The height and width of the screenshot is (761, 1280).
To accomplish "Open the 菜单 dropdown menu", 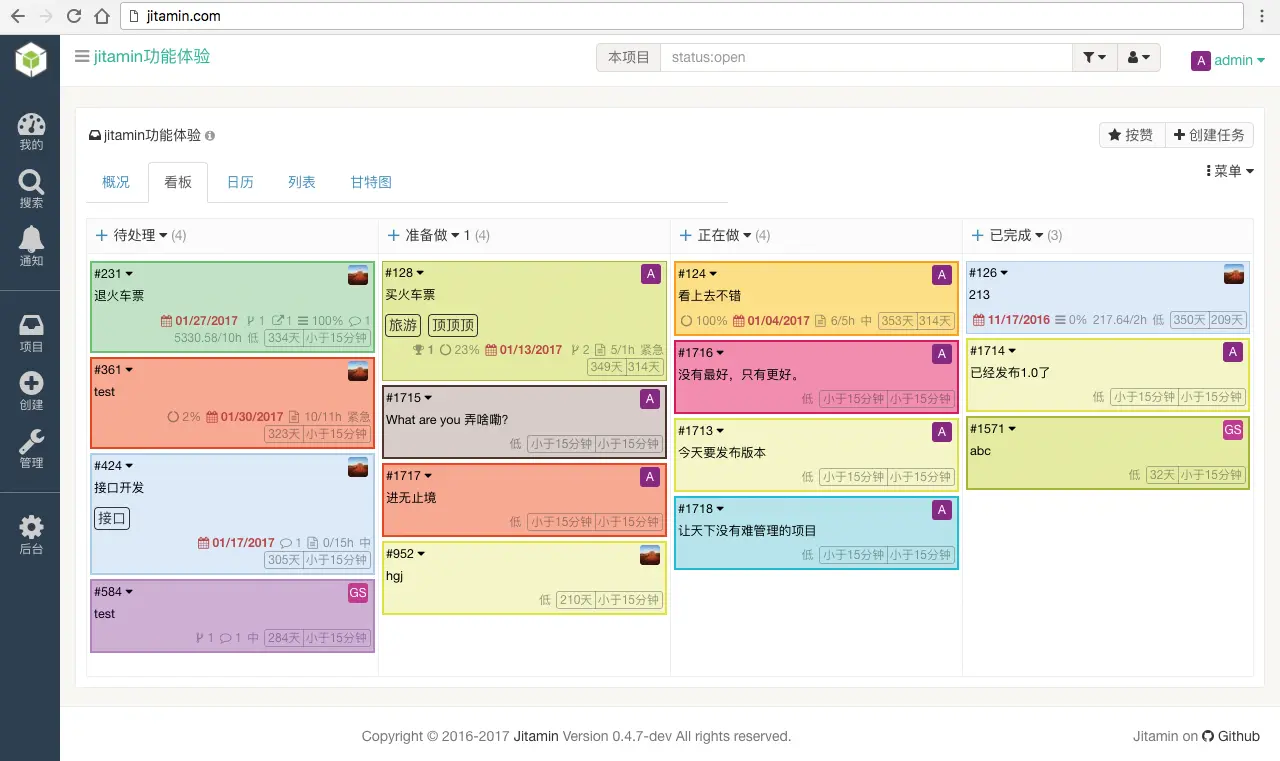I will click(1230, 171).
